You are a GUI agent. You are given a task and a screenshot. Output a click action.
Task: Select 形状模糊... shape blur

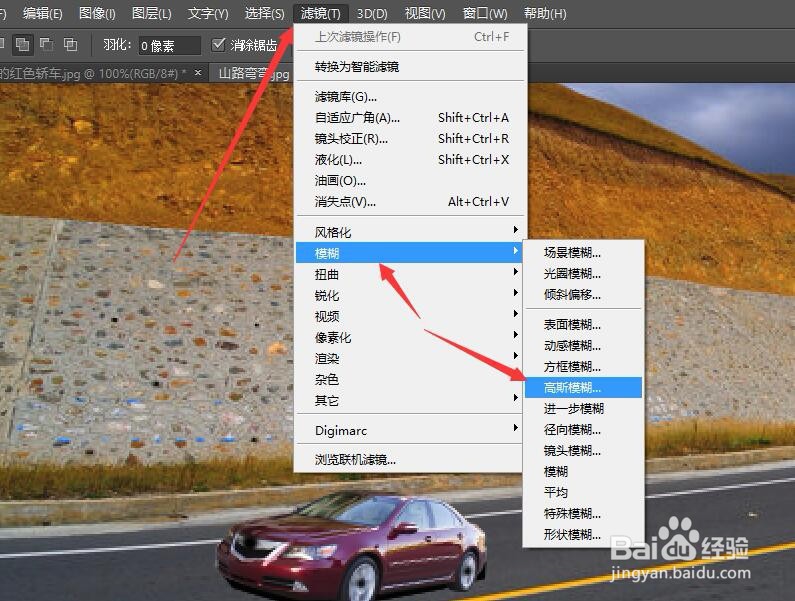(584, 535)
